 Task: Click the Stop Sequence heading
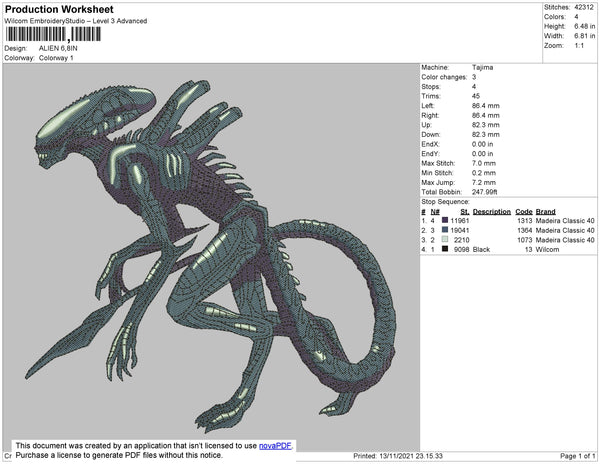pyautogui.click(x=445, y=202)
